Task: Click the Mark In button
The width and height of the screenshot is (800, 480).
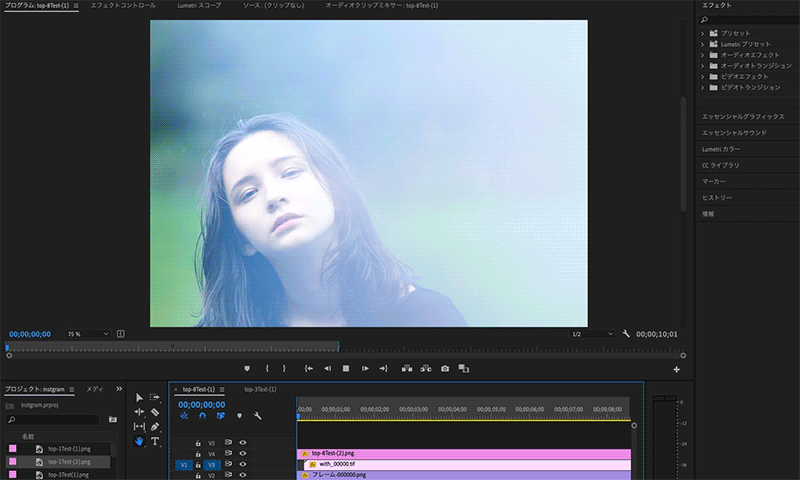Action: 267,368
